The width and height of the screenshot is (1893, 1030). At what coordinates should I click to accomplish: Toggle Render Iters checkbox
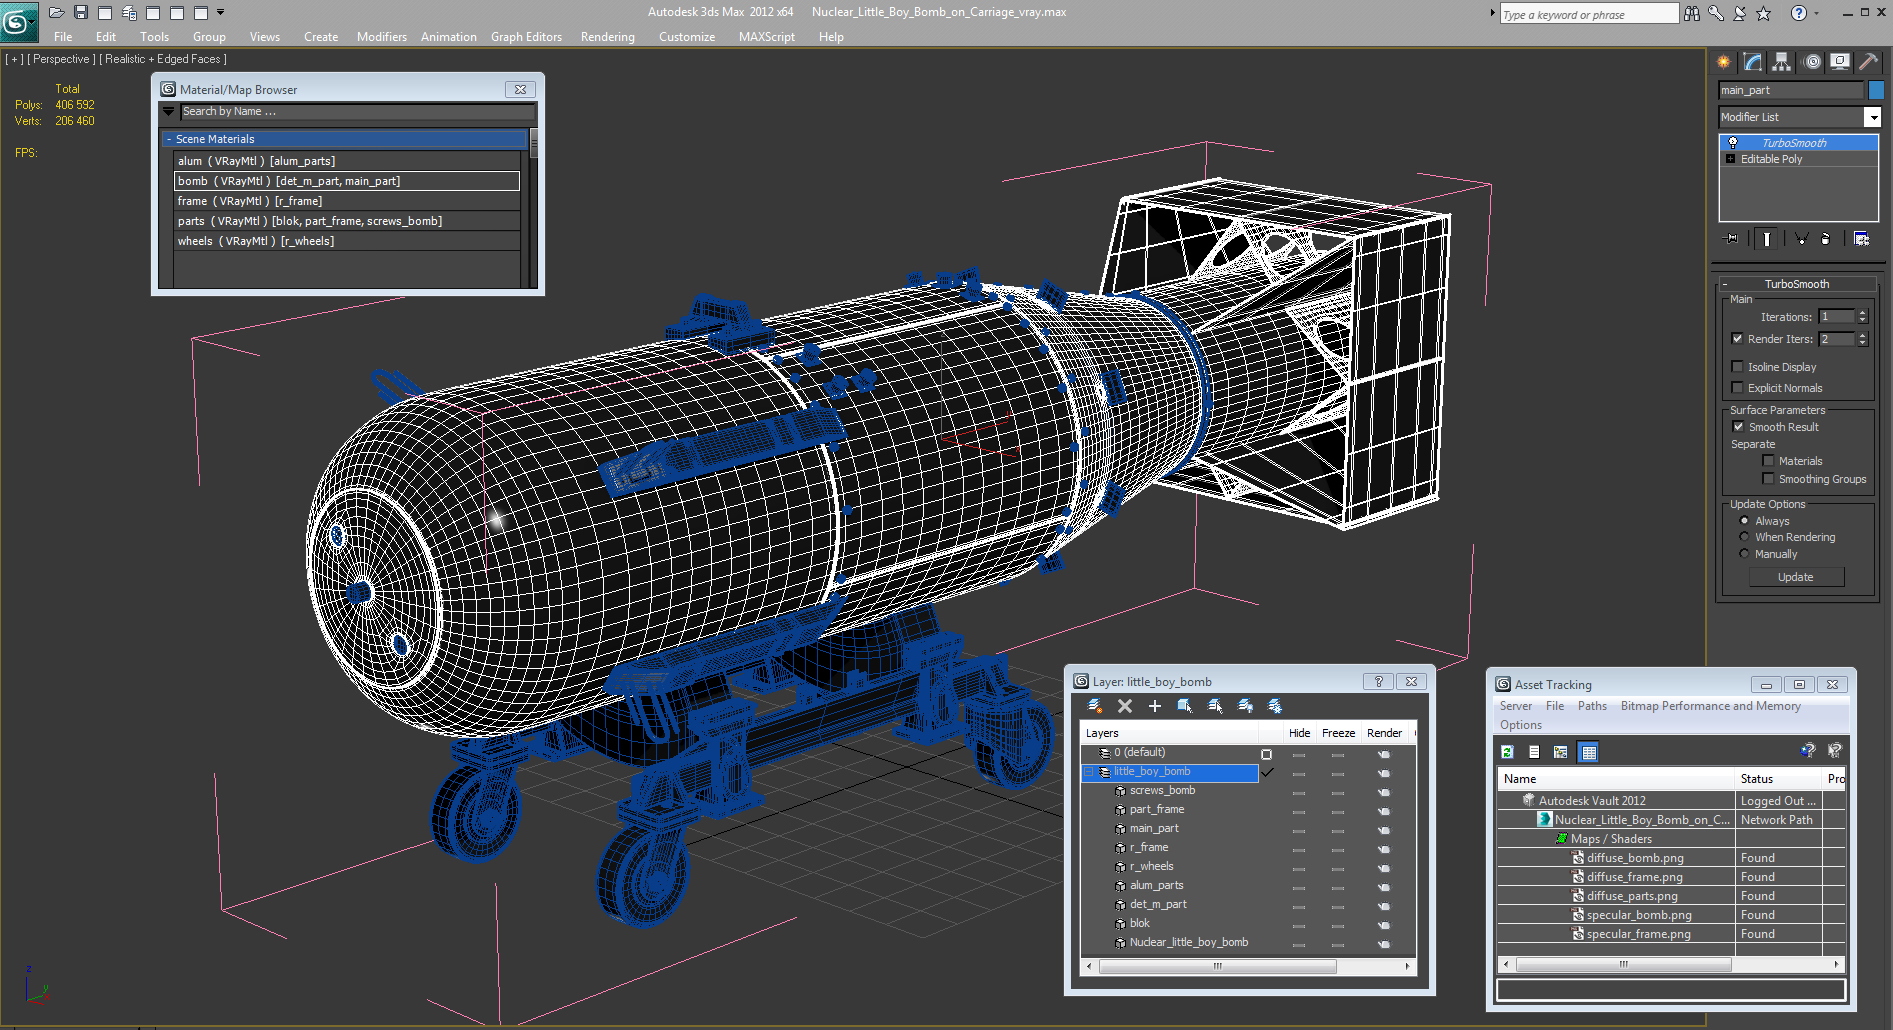(1737, 339)
